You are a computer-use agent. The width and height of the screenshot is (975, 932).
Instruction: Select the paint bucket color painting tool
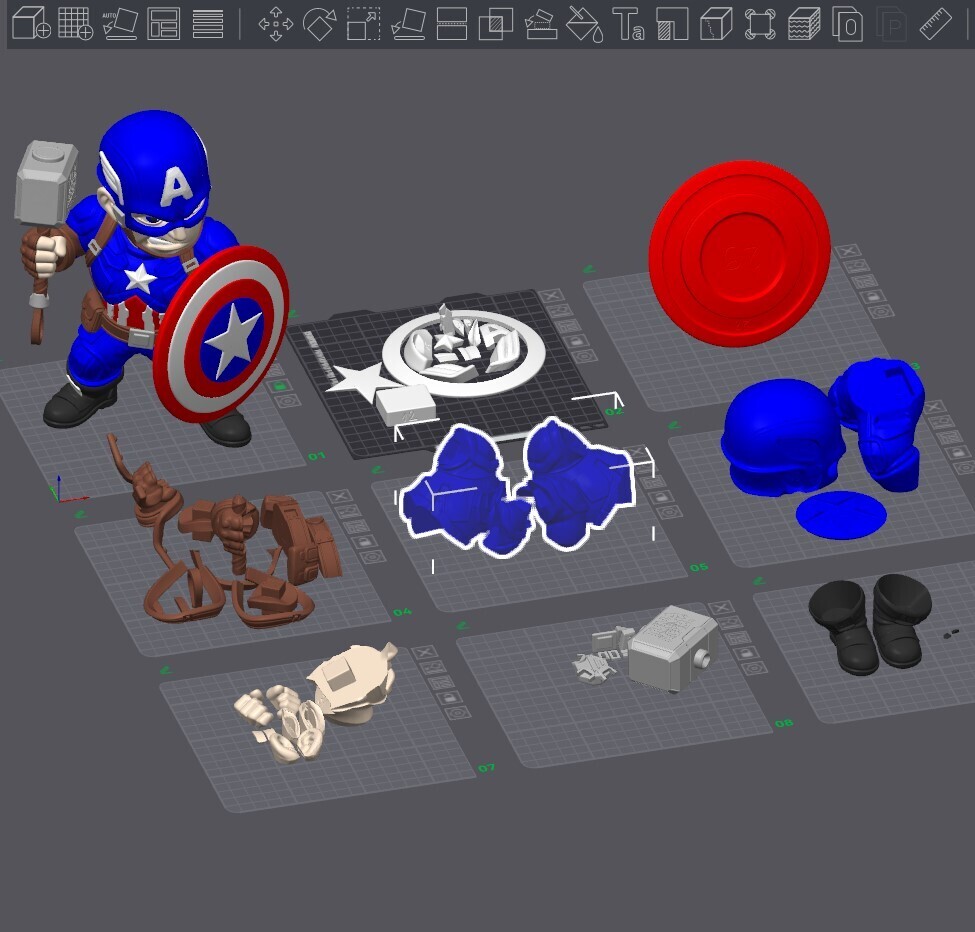point(585,24)
